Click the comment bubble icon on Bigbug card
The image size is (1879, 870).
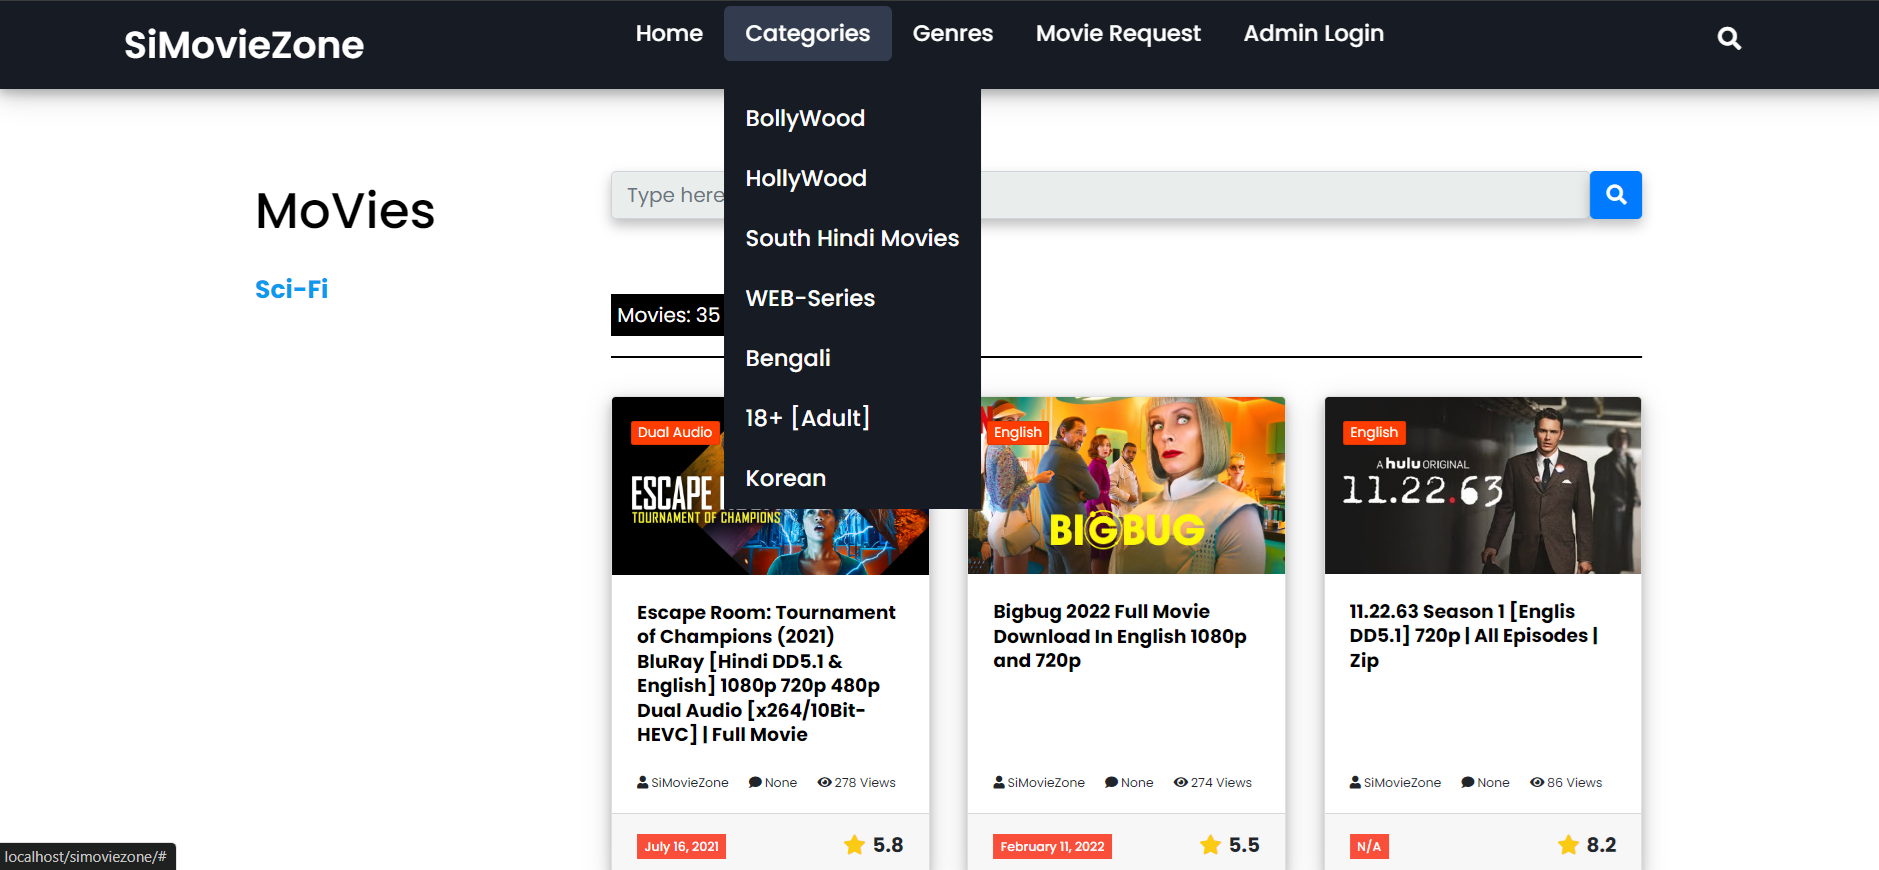1111,782
